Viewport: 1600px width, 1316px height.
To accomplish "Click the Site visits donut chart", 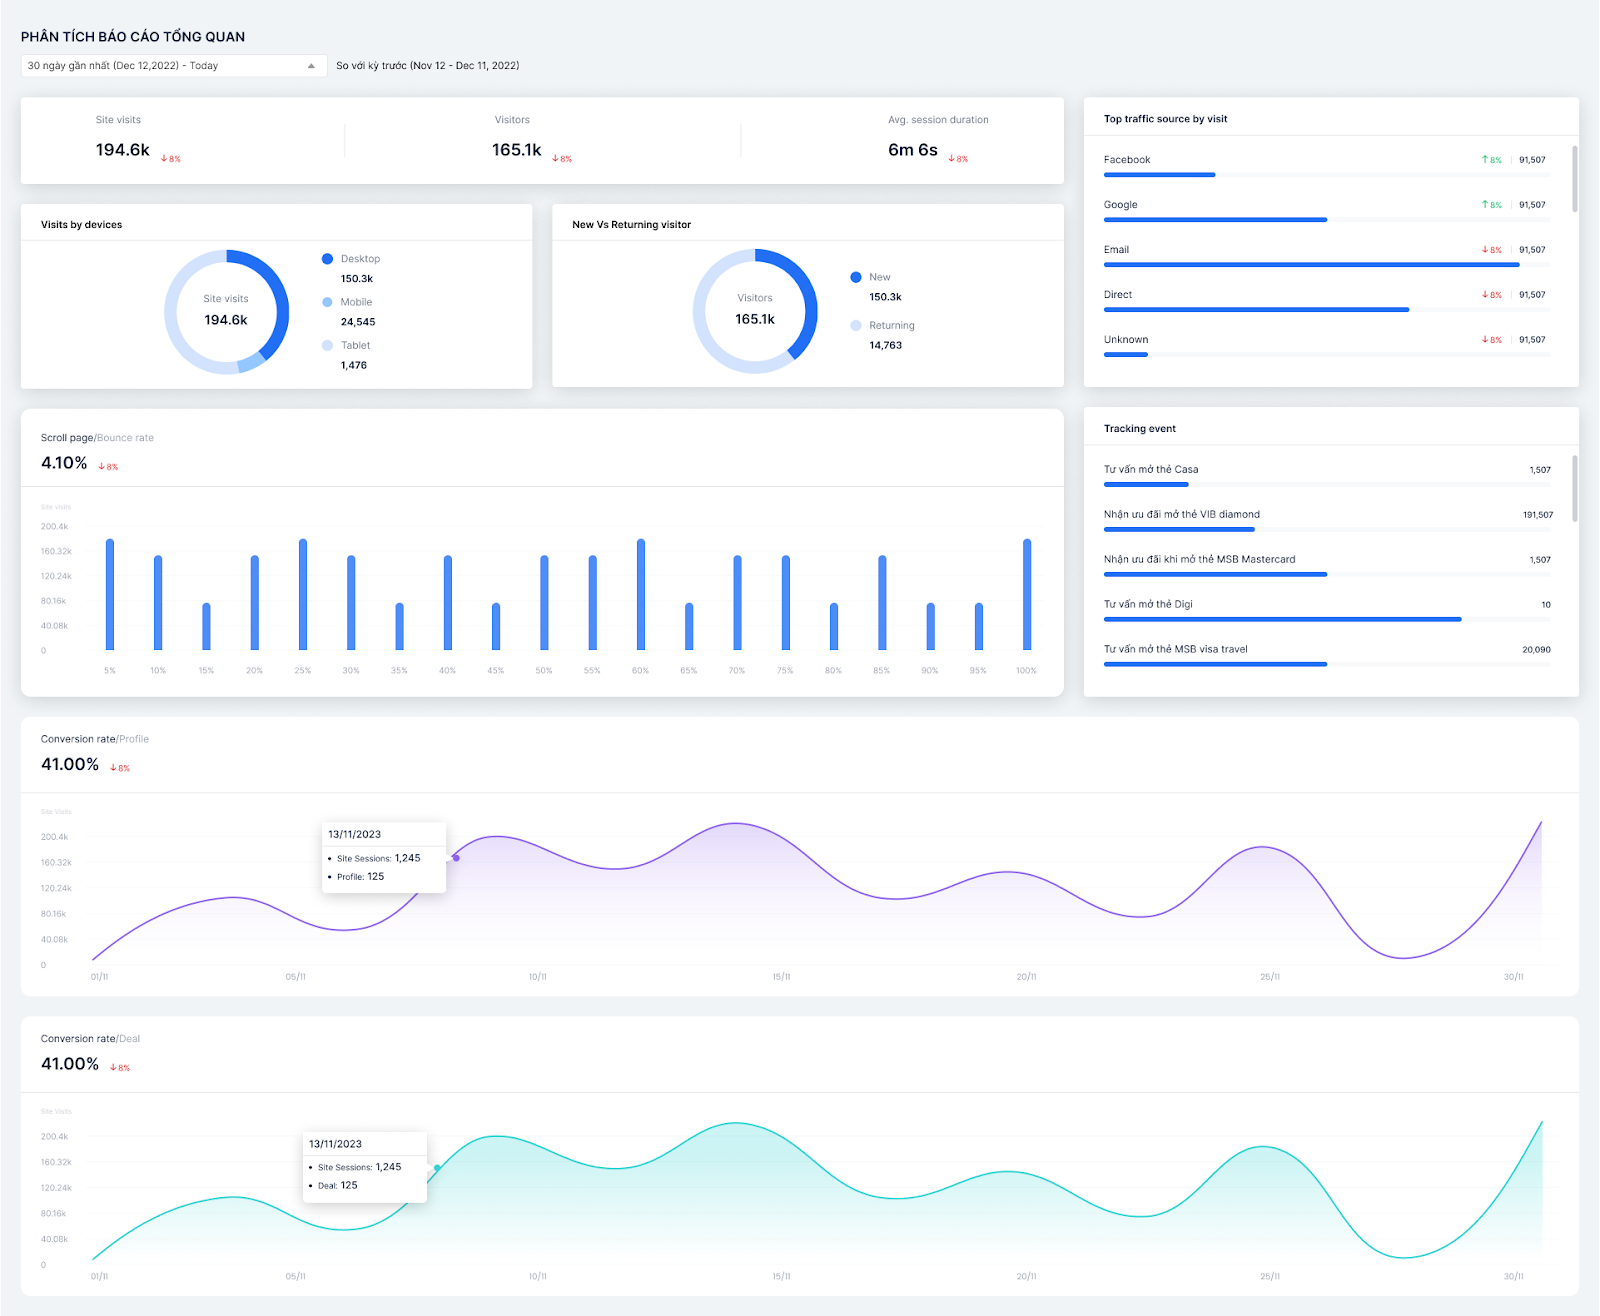I will (x=226, y=312).
